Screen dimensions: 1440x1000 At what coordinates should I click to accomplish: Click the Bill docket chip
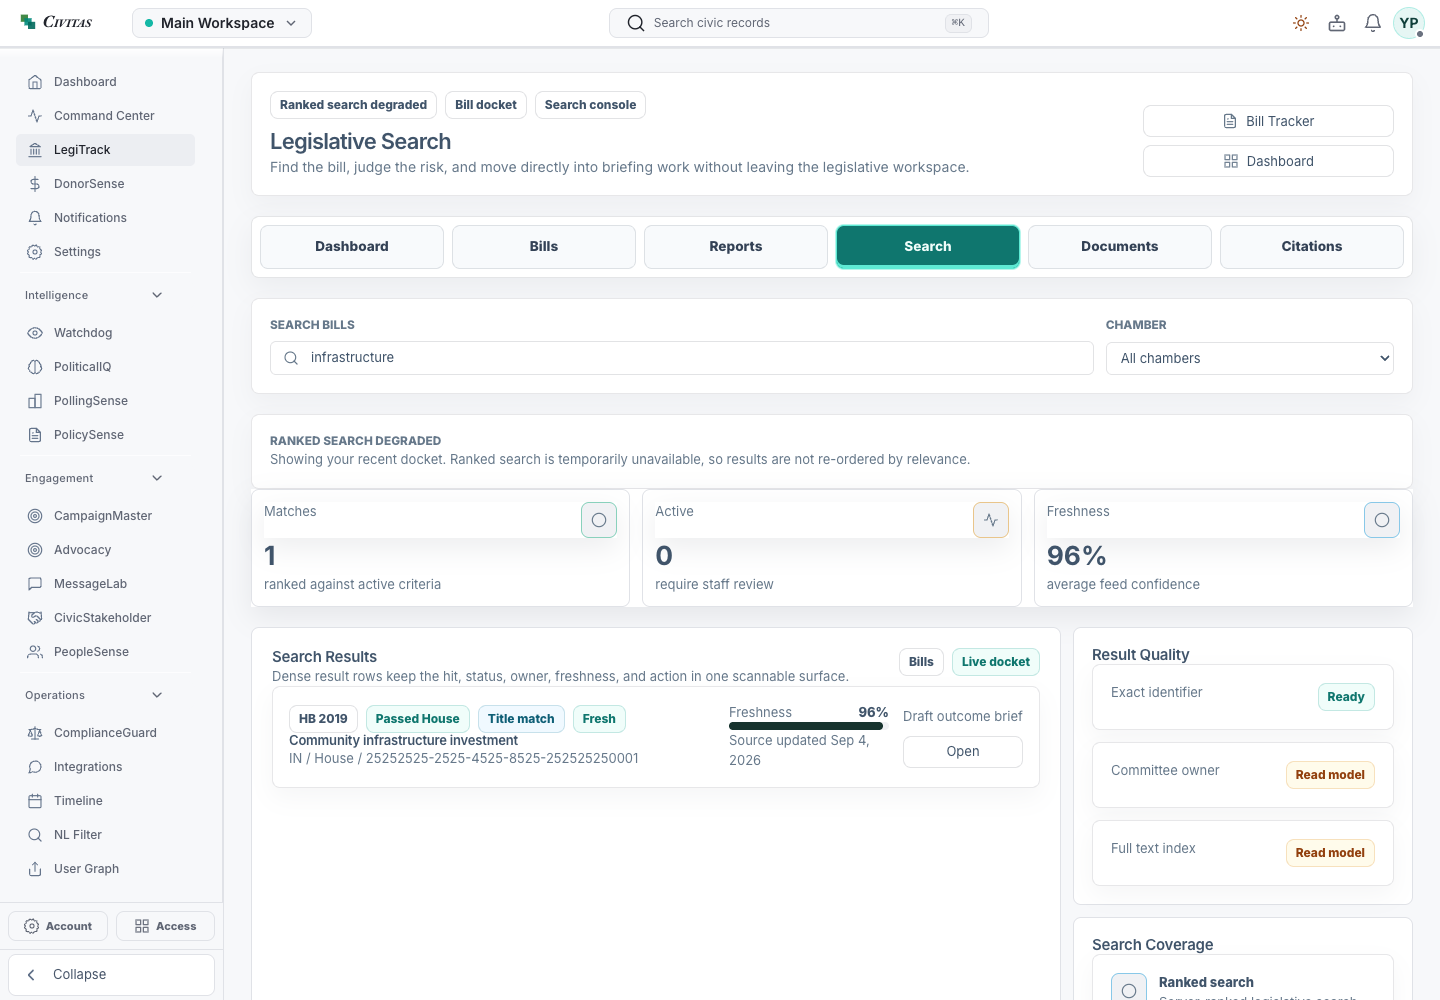pos(486,105)
